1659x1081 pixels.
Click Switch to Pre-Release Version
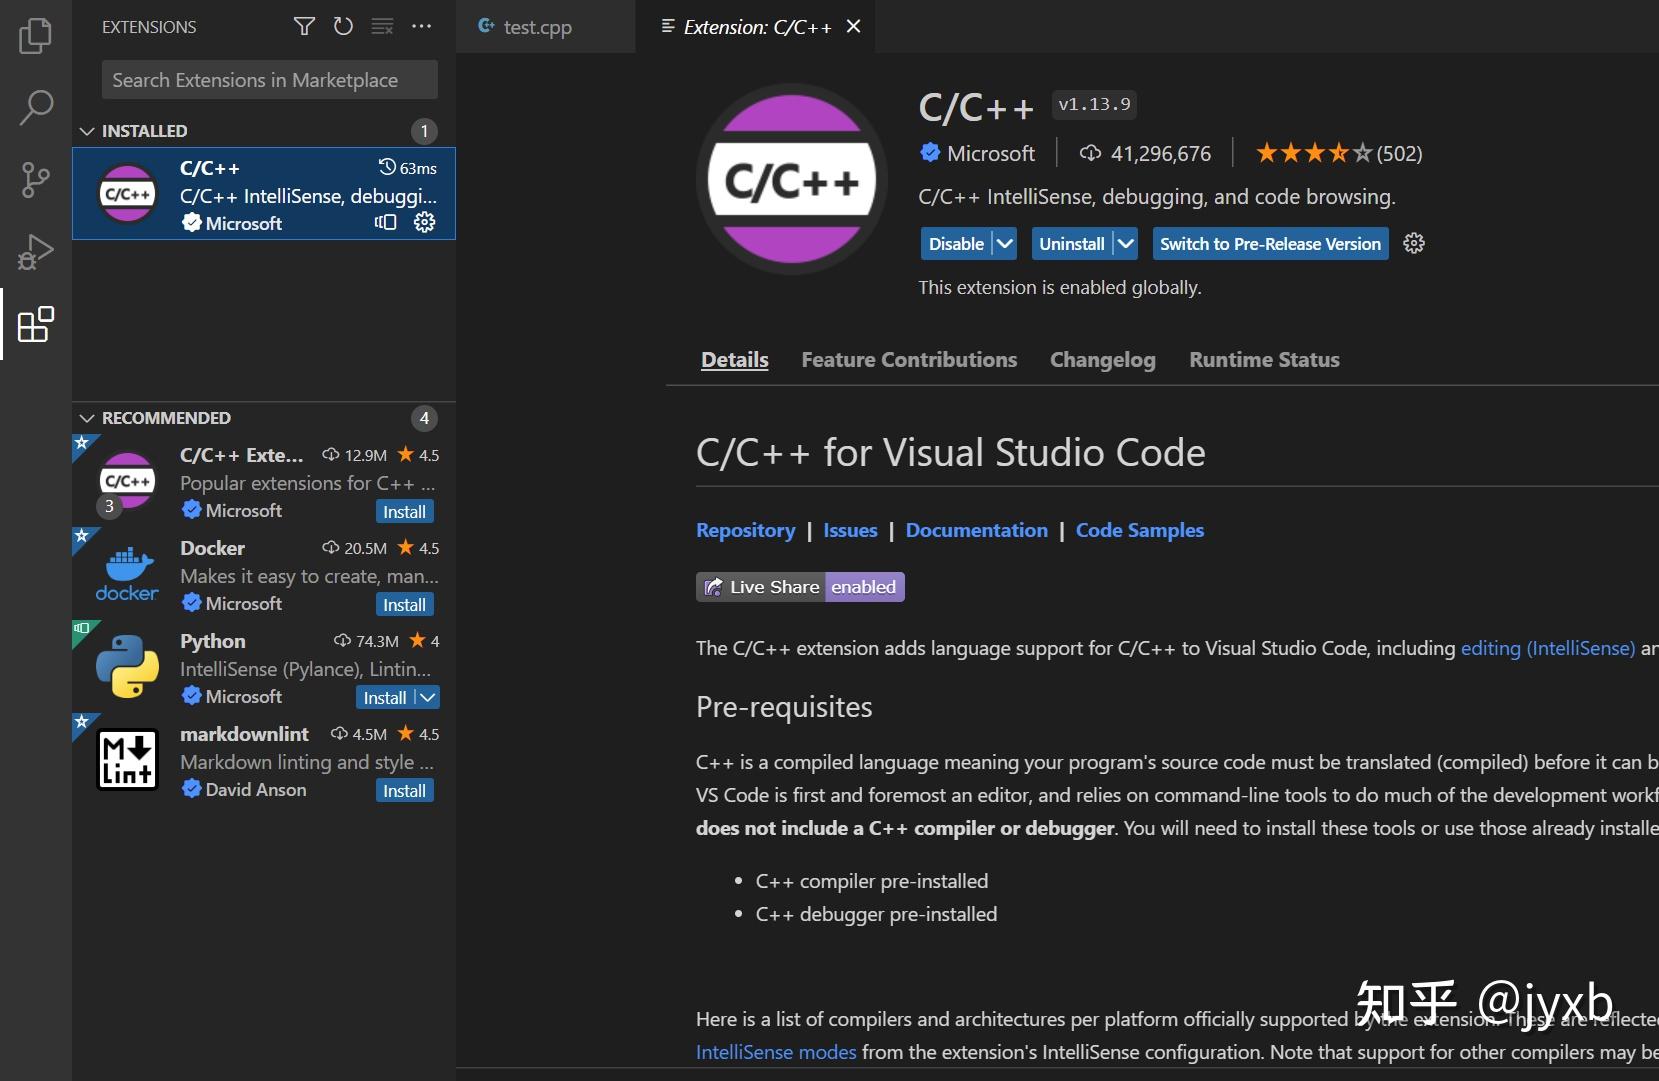1269,243
